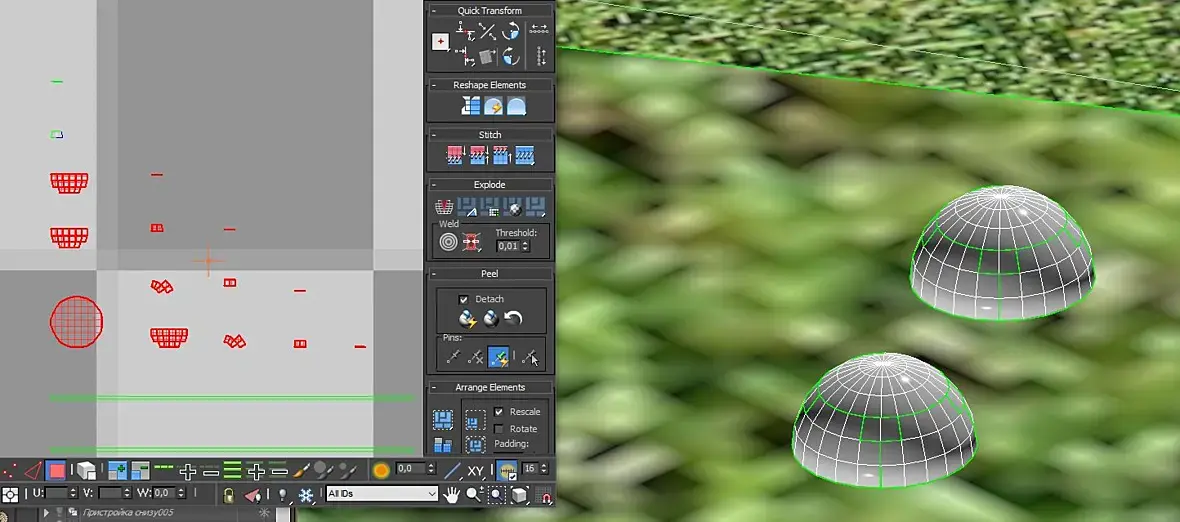The height and width of the screenshot is (522, 1180).
Task: Click the Absolute/Offset mode toggle icon
Action: 11,495
